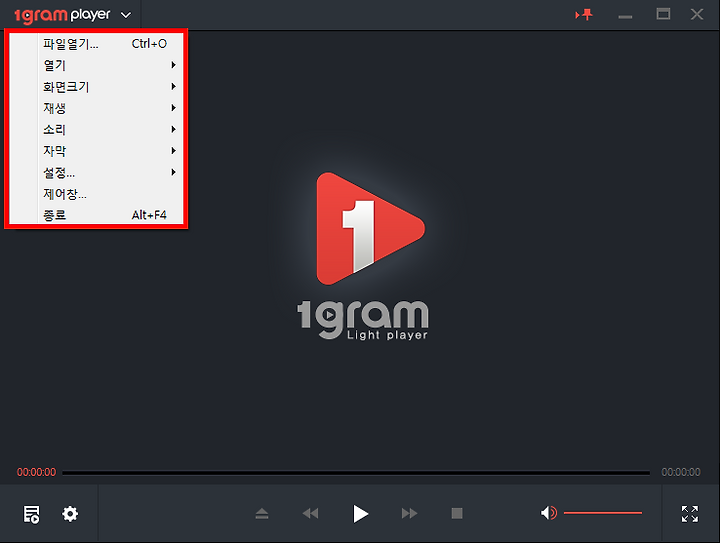Screen dimensions: 720x543
Task: Expand the 화면크기 submenu
Action: 96,86
